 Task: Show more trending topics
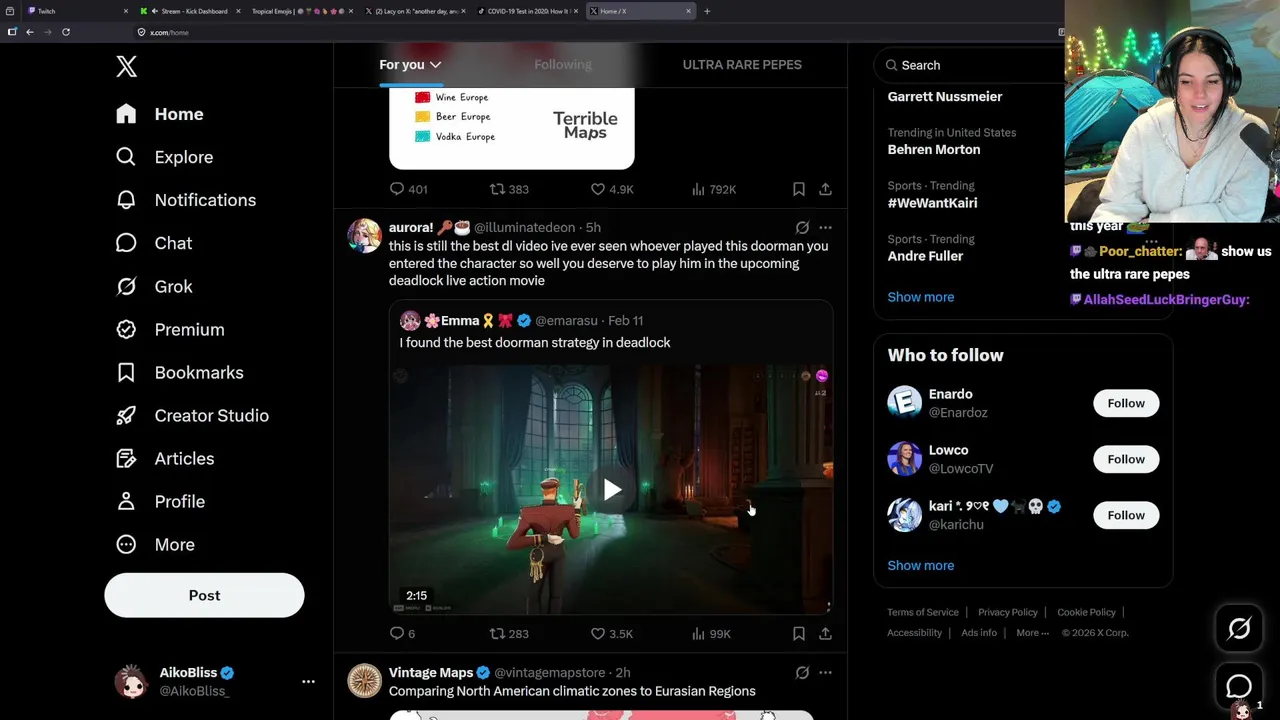coord(921,297)
